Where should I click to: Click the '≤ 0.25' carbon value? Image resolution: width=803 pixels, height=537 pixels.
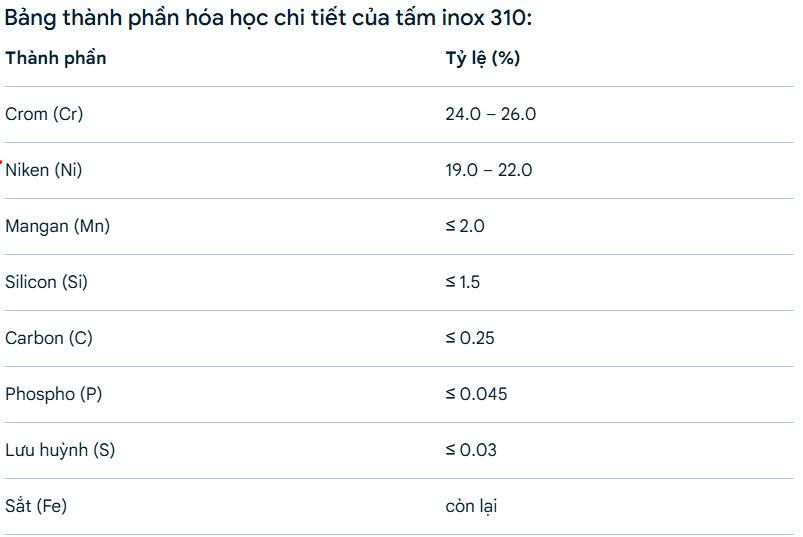[470, 338]
